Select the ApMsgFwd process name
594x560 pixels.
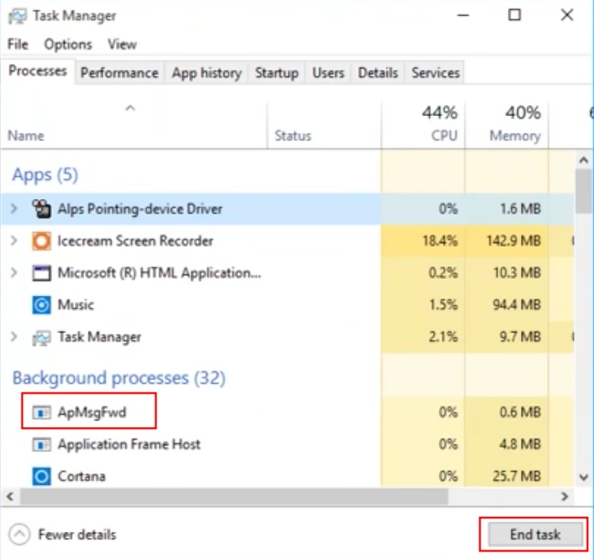point(92,412)
